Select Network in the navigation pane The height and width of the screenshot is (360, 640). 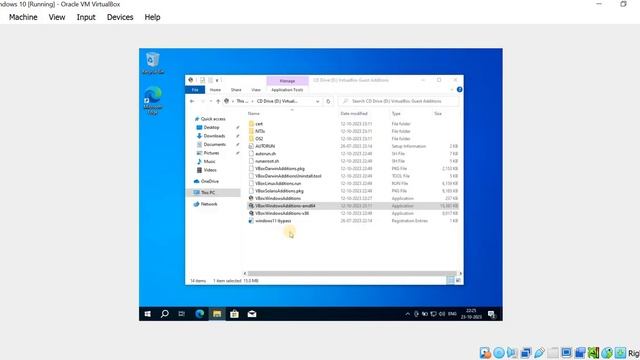pos(209,204)
